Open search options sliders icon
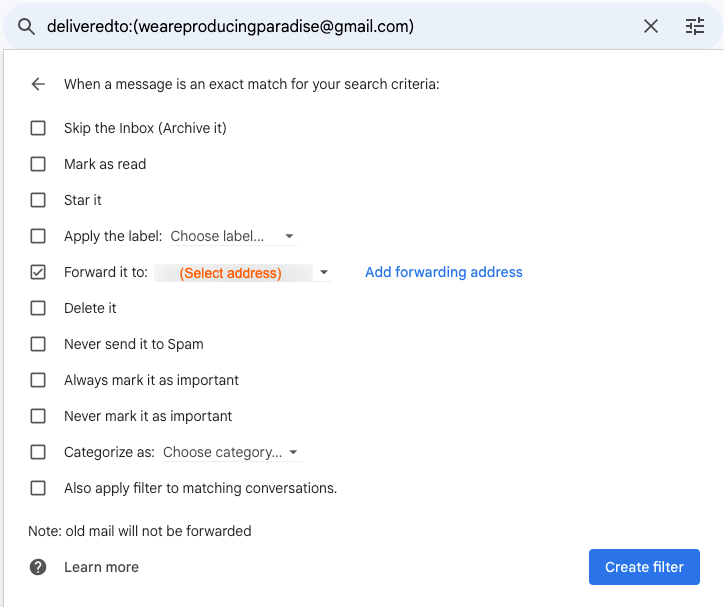The height and width of the screenshot is (607, 724). (x=694, y=26)
